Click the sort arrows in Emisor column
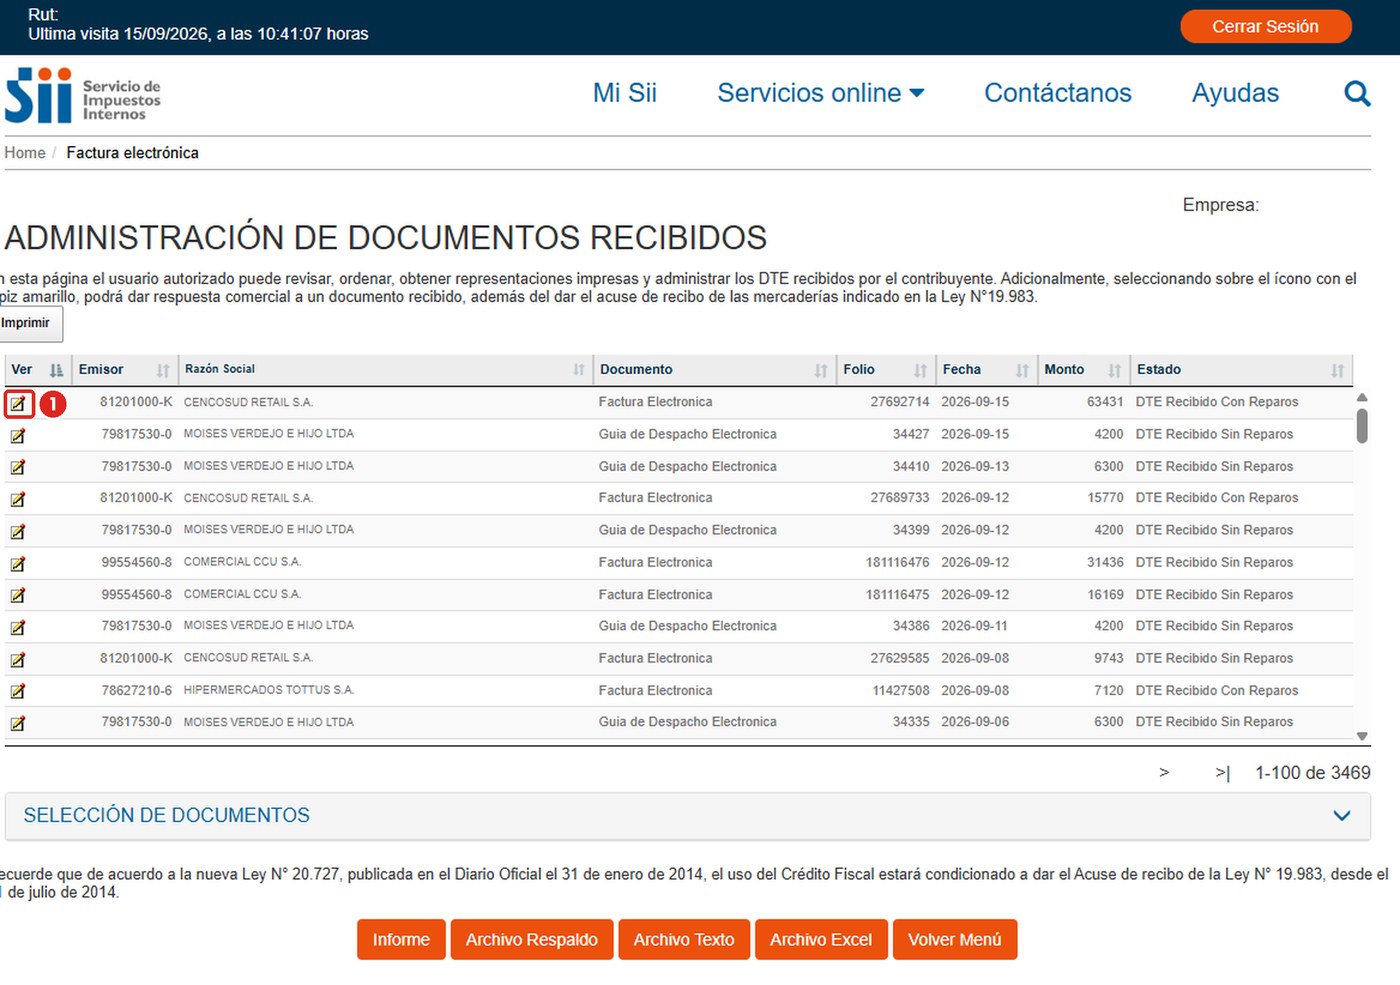 pos(163,370)
